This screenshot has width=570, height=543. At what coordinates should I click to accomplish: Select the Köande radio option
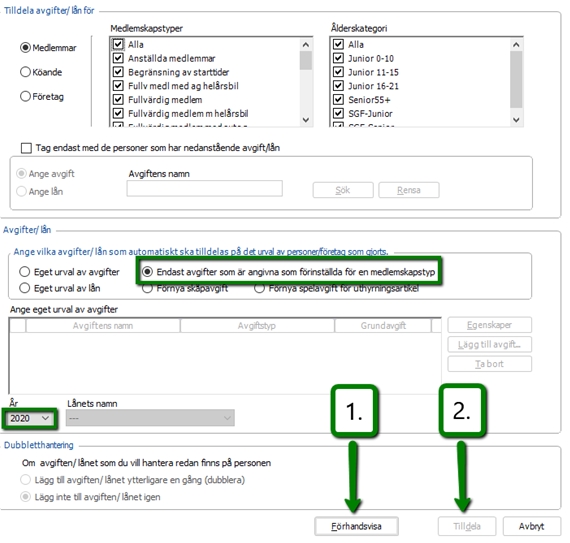coord(25,72)
